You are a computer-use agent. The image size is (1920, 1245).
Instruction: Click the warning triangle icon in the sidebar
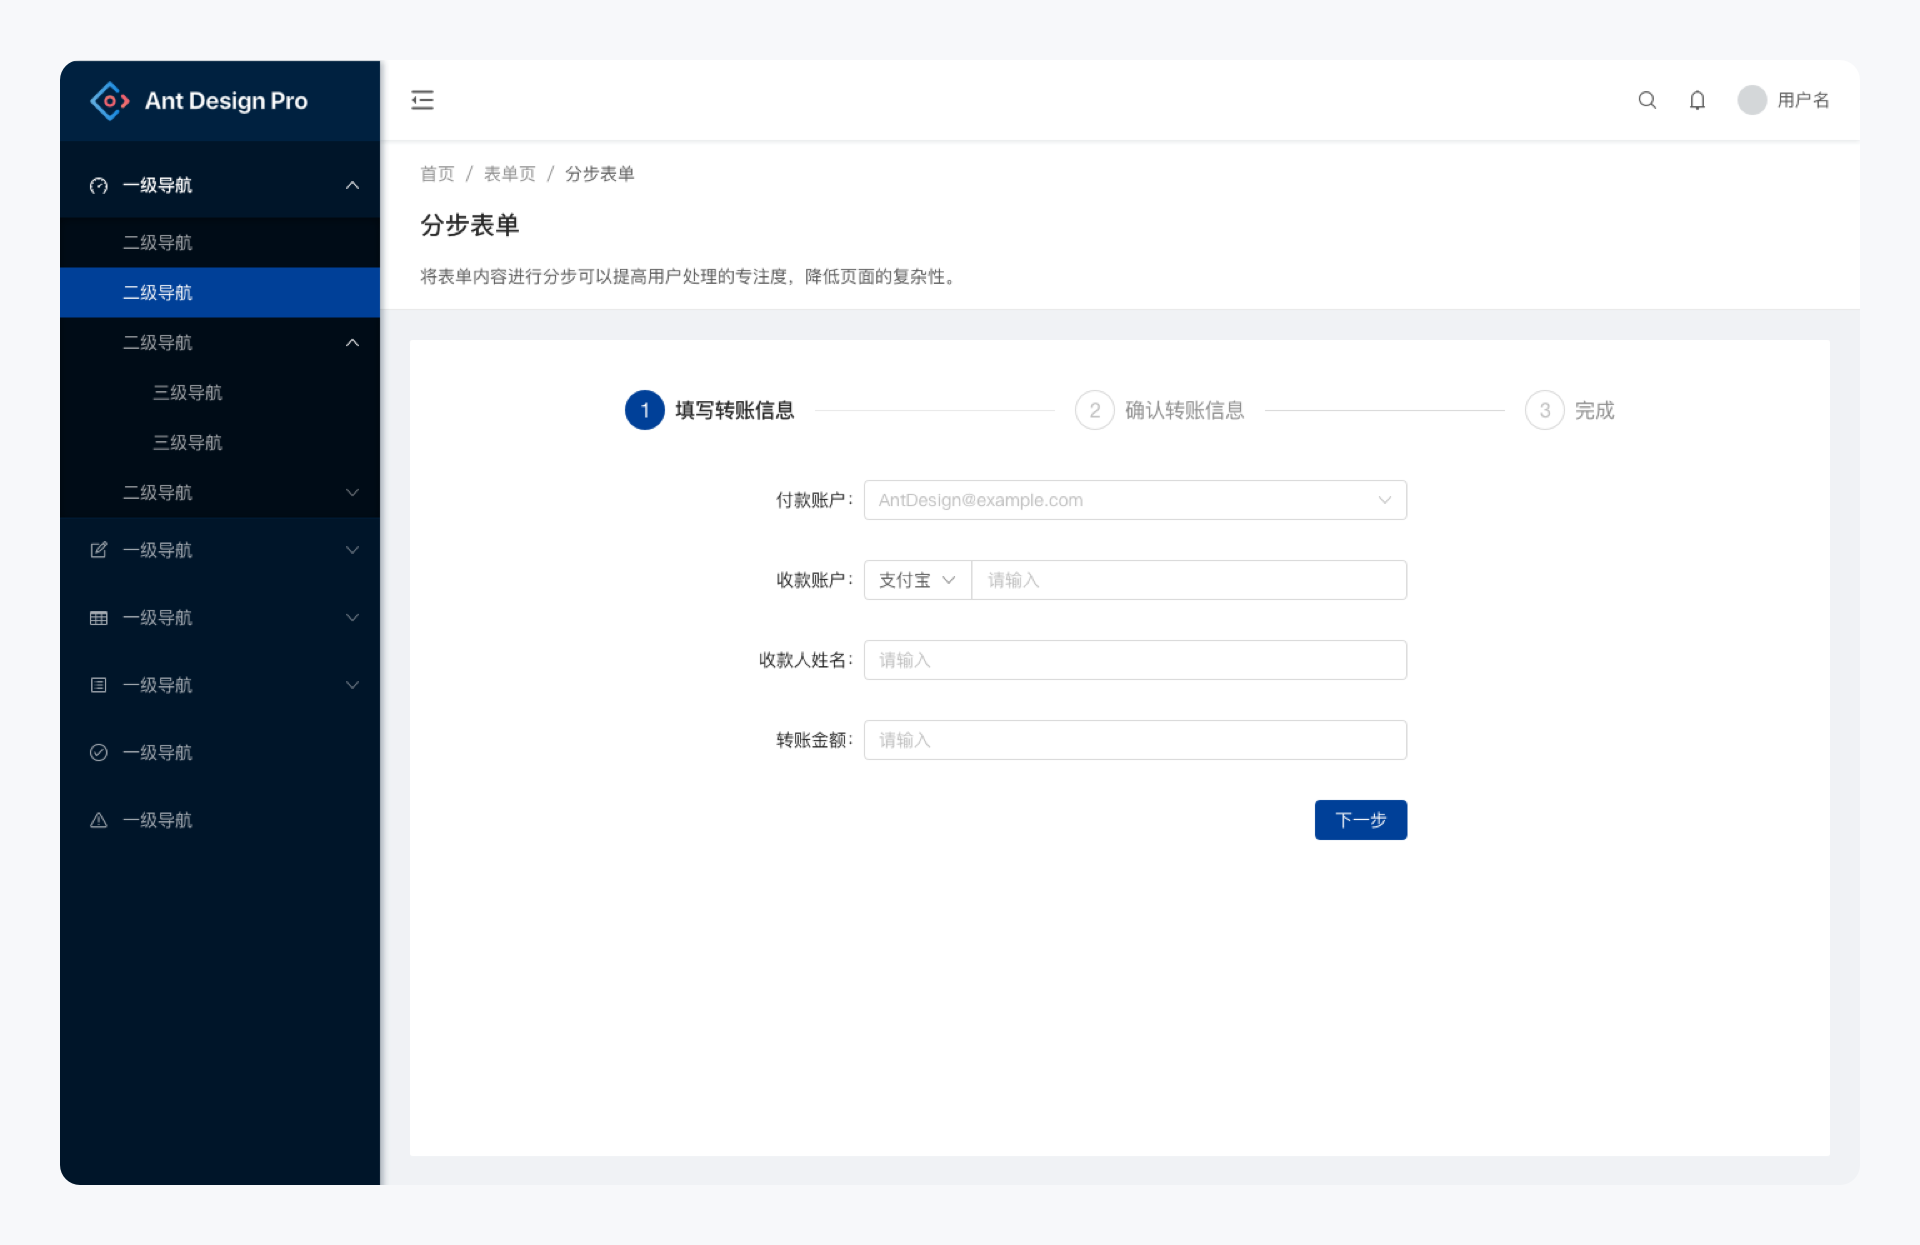click(98, 820)
